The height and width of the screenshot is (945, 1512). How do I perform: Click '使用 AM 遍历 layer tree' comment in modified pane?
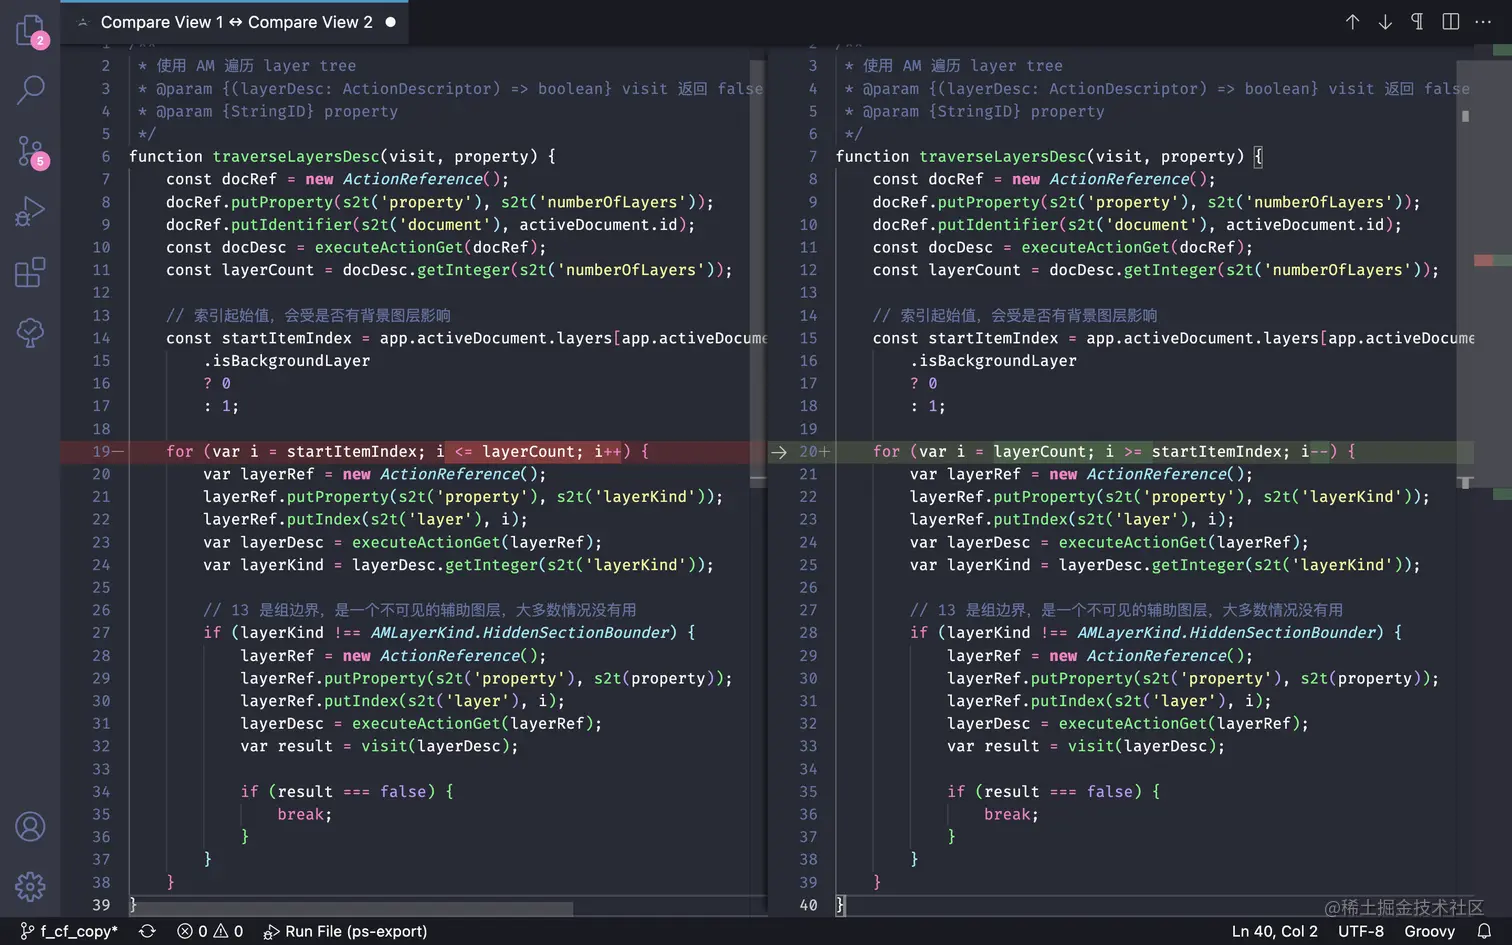[963, 66]
